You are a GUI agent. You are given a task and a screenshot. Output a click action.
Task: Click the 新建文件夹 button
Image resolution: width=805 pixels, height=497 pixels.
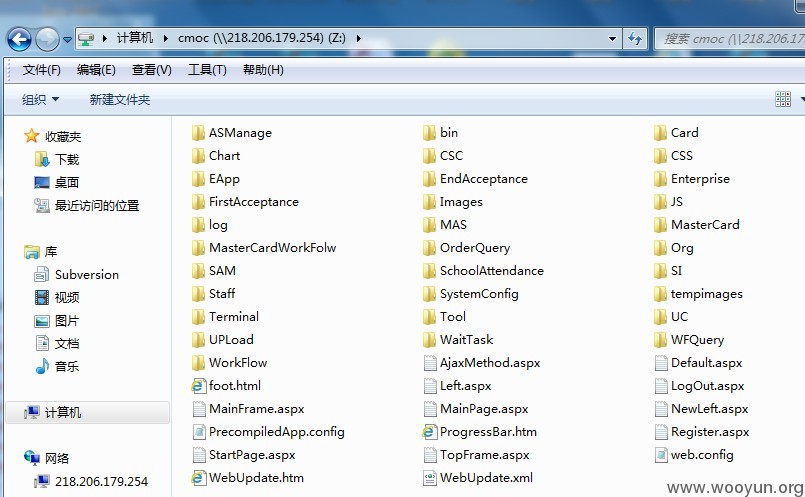[x=120, y=100]
